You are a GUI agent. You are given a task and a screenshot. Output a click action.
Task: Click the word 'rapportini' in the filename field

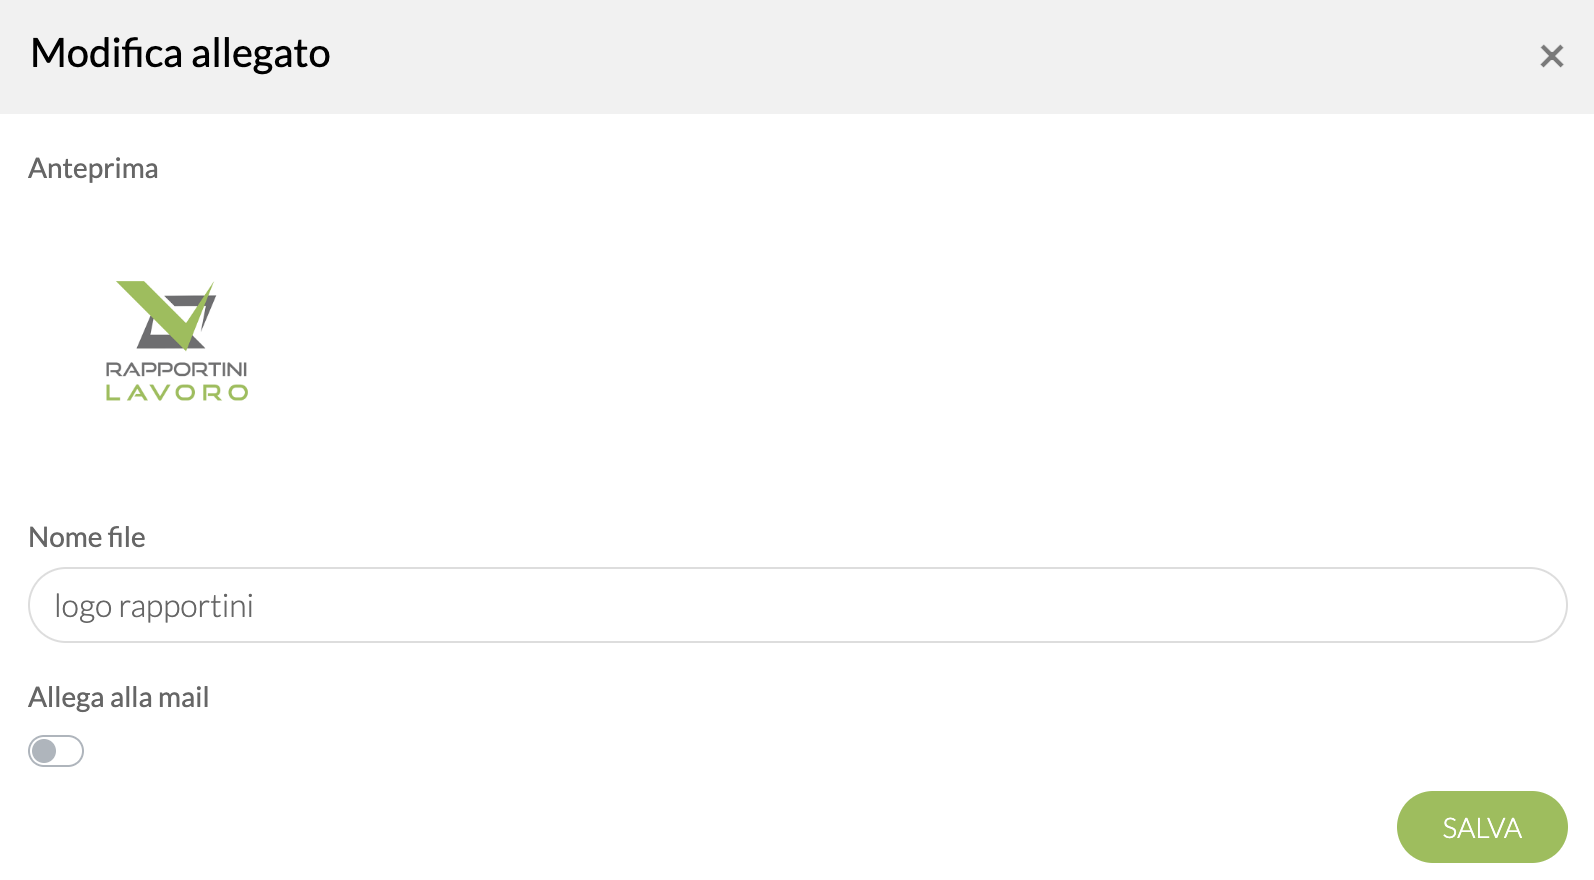pos(186,606)
